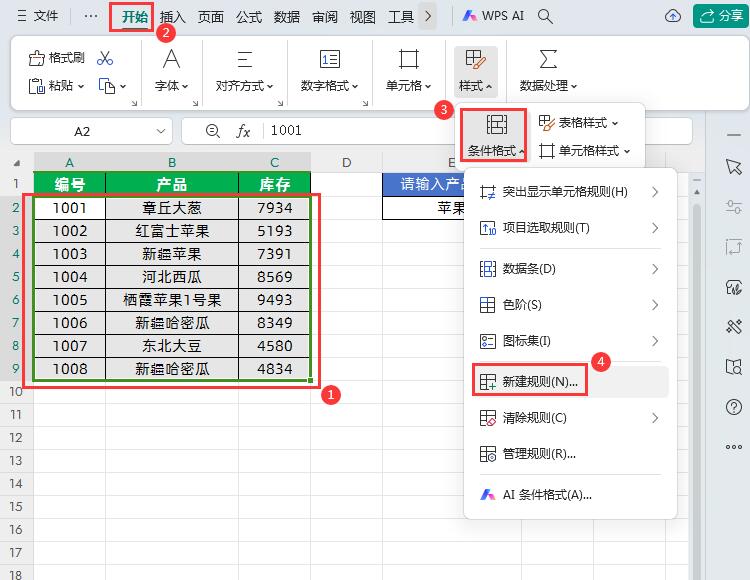Switch to the Formulas (公式) tab
Screen dimensions: 750x580
(x=249, y=17)
